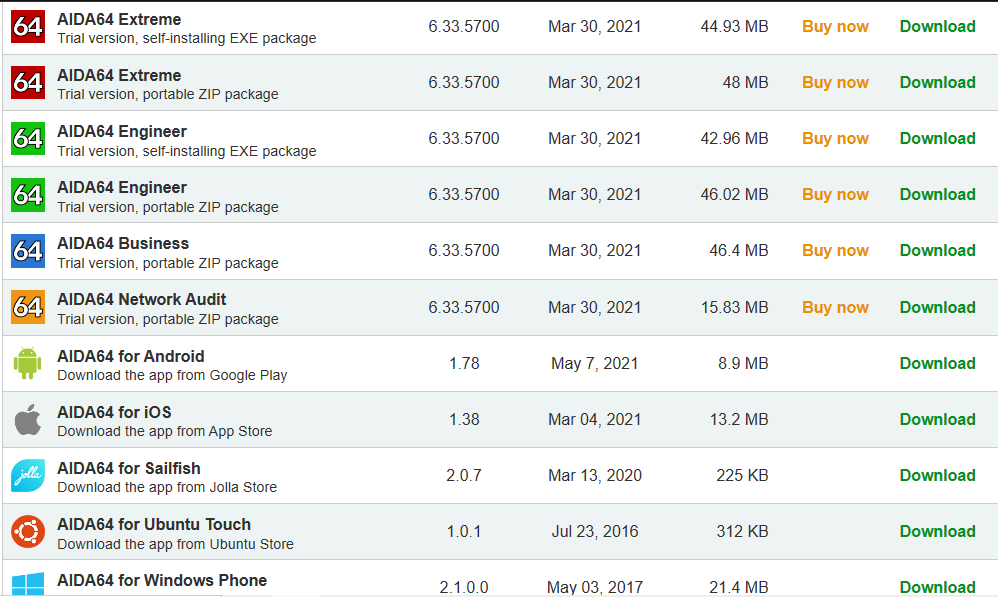Buy now AIDA64 Network Audit
This screenshot has width=998, height=597.
pyautogui.click(x=835, y=307)
